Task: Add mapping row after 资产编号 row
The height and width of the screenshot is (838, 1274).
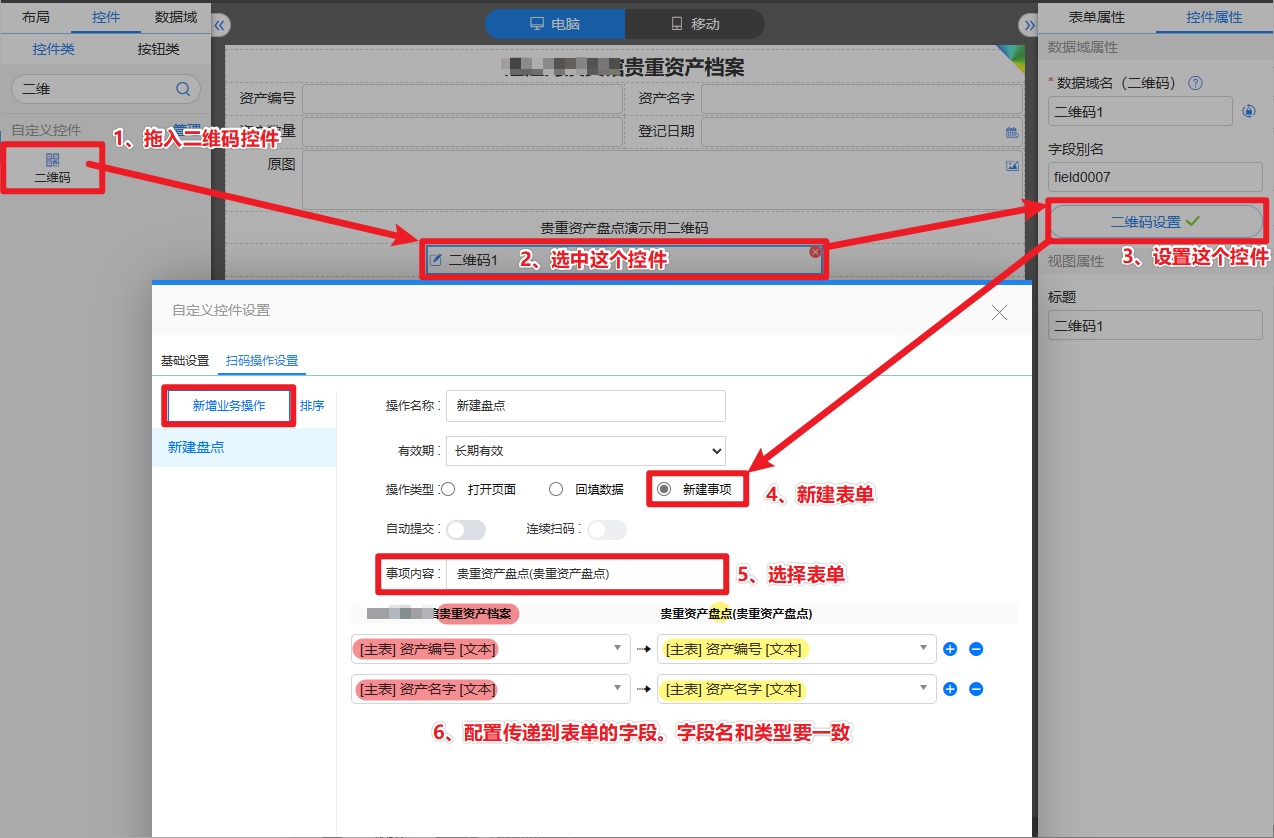Action: click(950, 649)
